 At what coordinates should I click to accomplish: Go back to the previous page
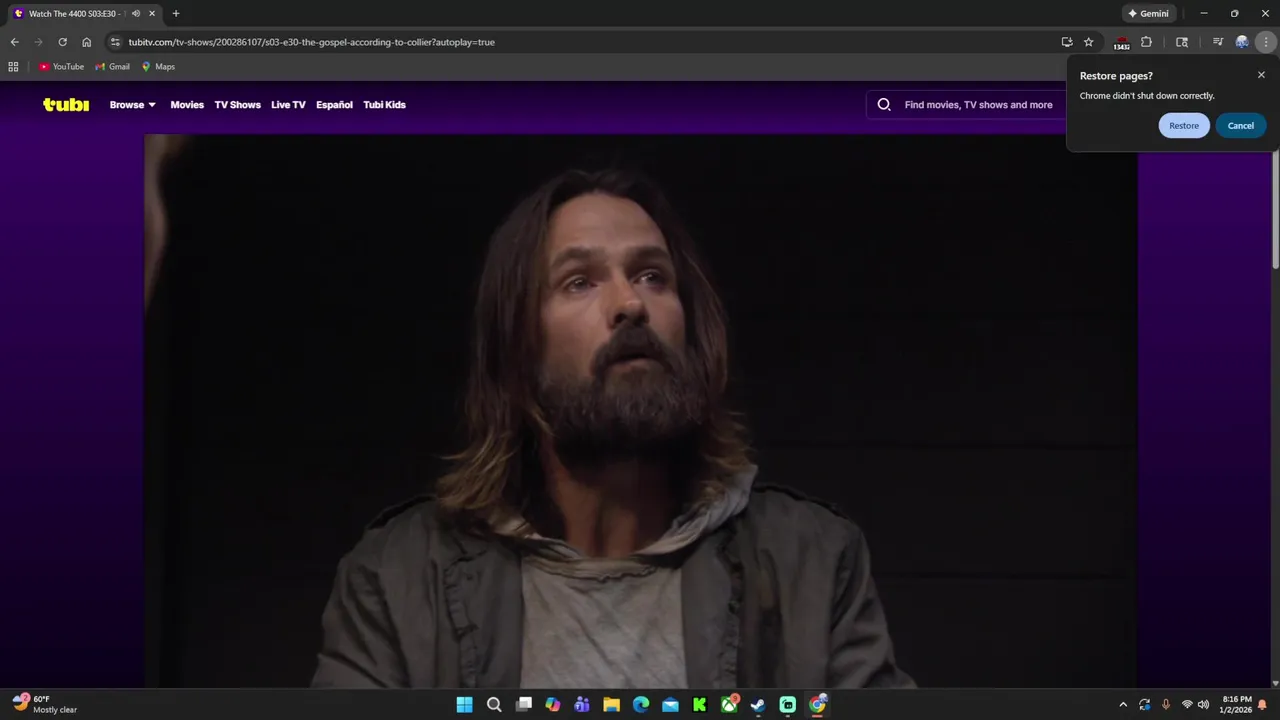(14, 42)
